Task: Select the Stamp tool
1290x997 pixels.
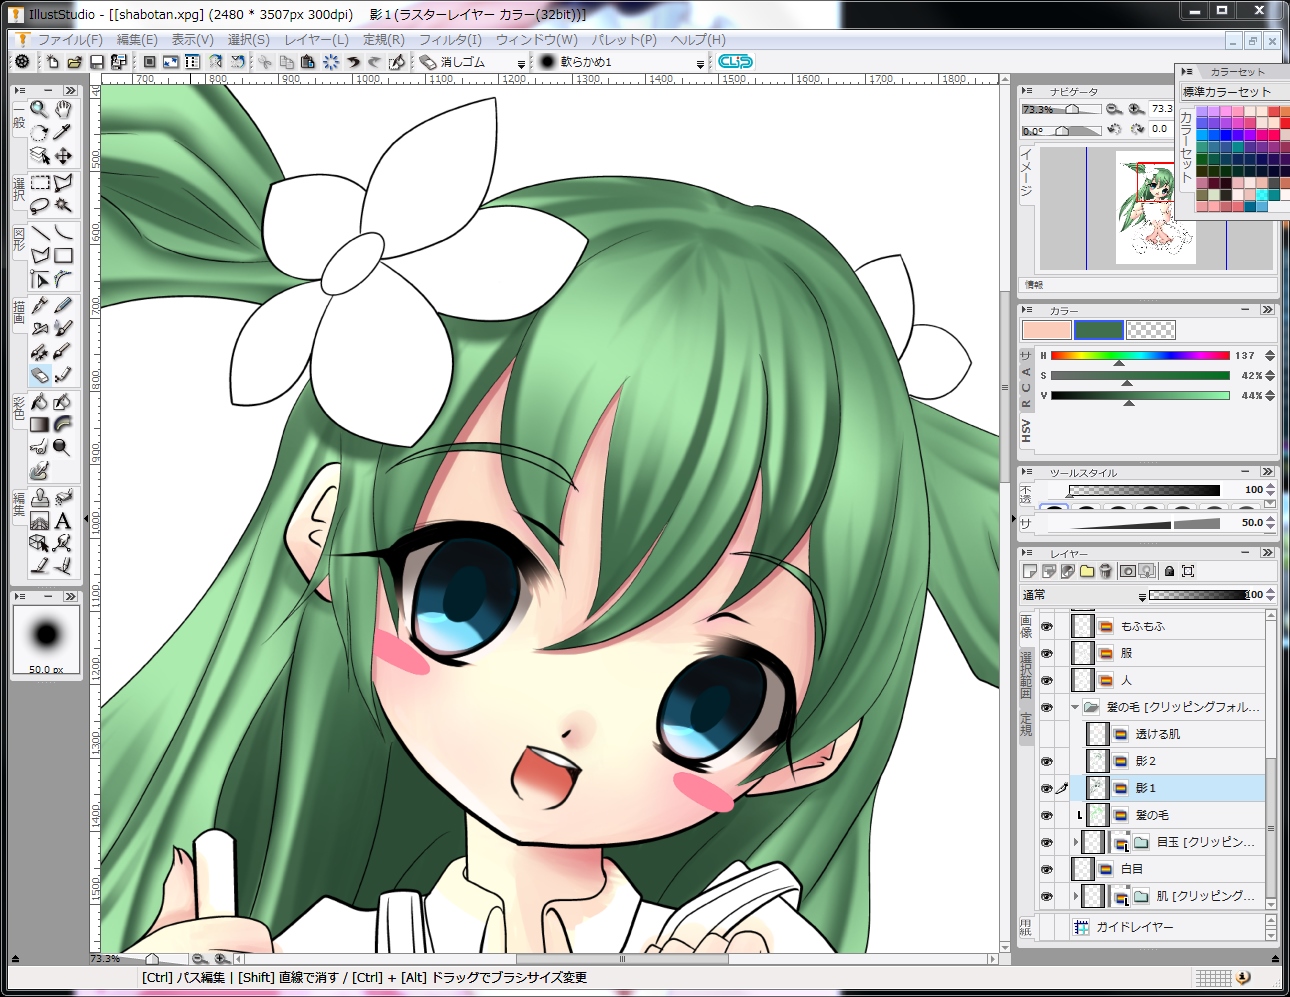Action: click(39, 497)
